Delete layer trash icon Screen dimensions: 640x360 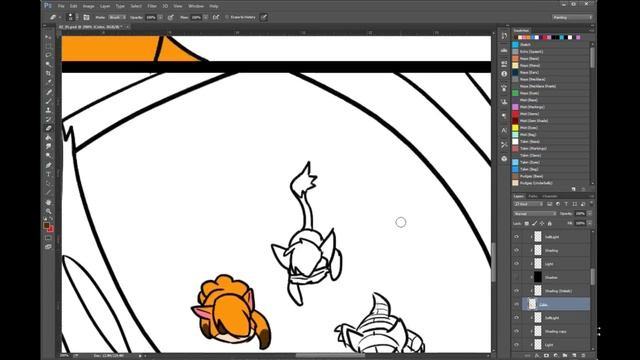pyautogui.click(x=584, y=356)
